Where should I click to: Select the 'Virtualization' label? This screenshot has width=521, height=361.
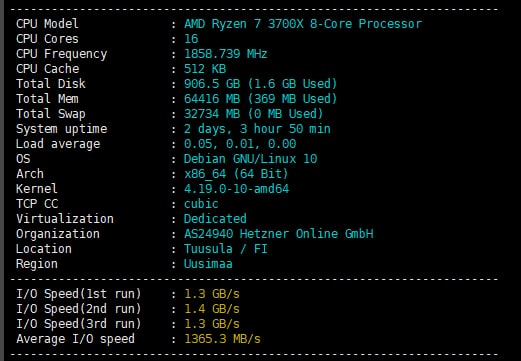tap(65, 219)
